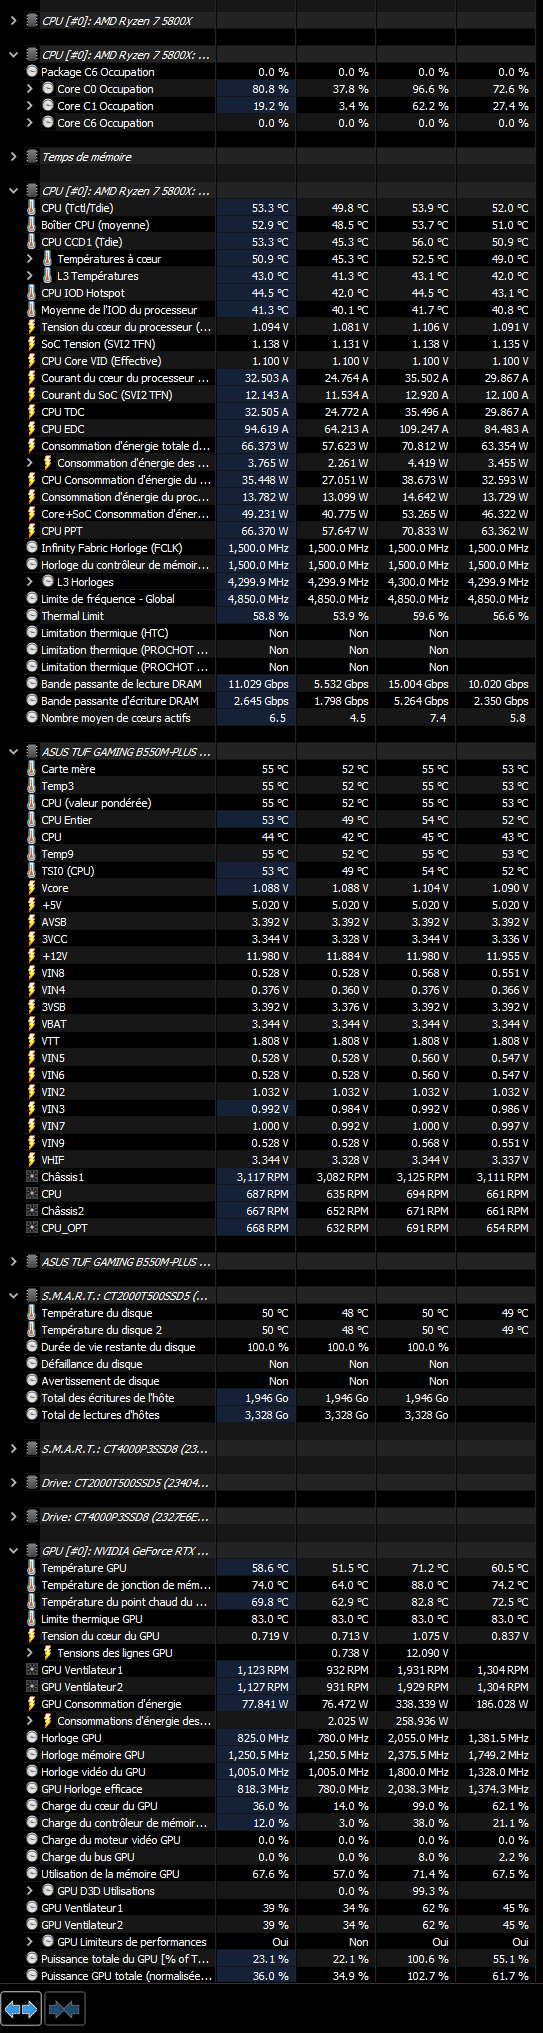
Task: Collapse the ASUS TUF GAMING B550M-PLUS sensor group
Action: pos(13,752)
